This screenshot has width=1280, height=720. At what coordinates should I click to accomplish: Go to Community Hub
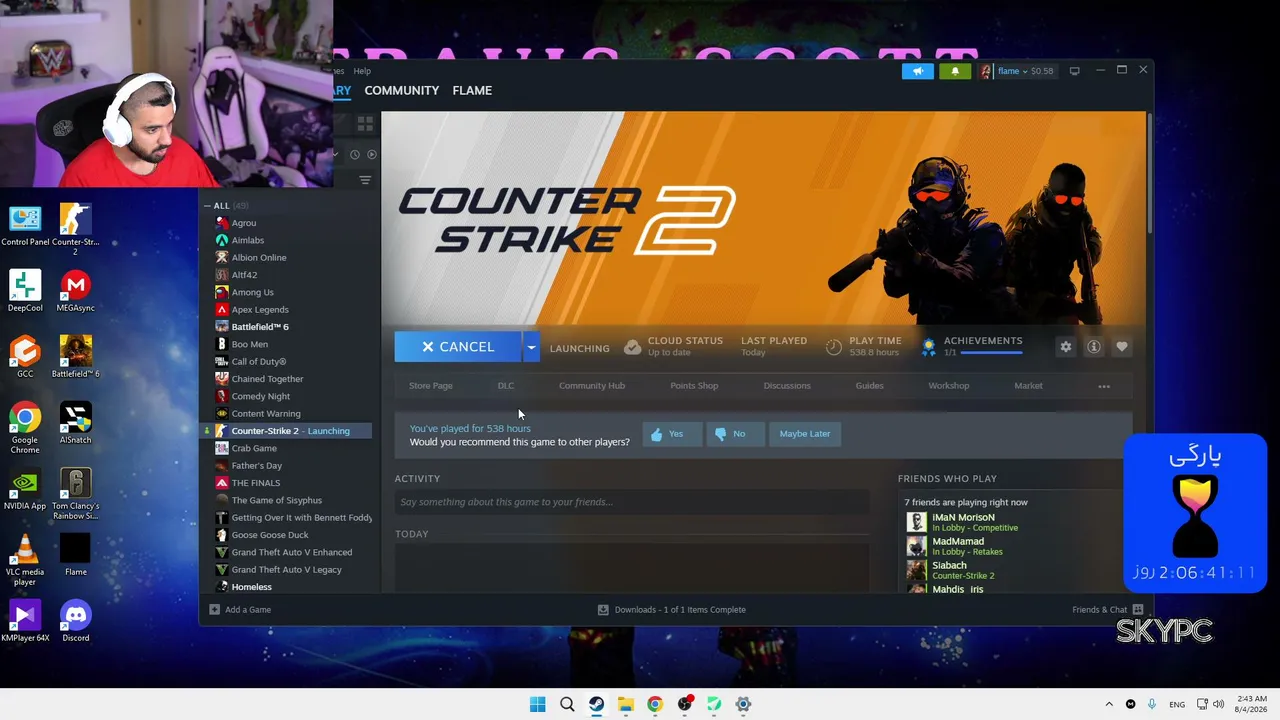click(x=592, y=386)
